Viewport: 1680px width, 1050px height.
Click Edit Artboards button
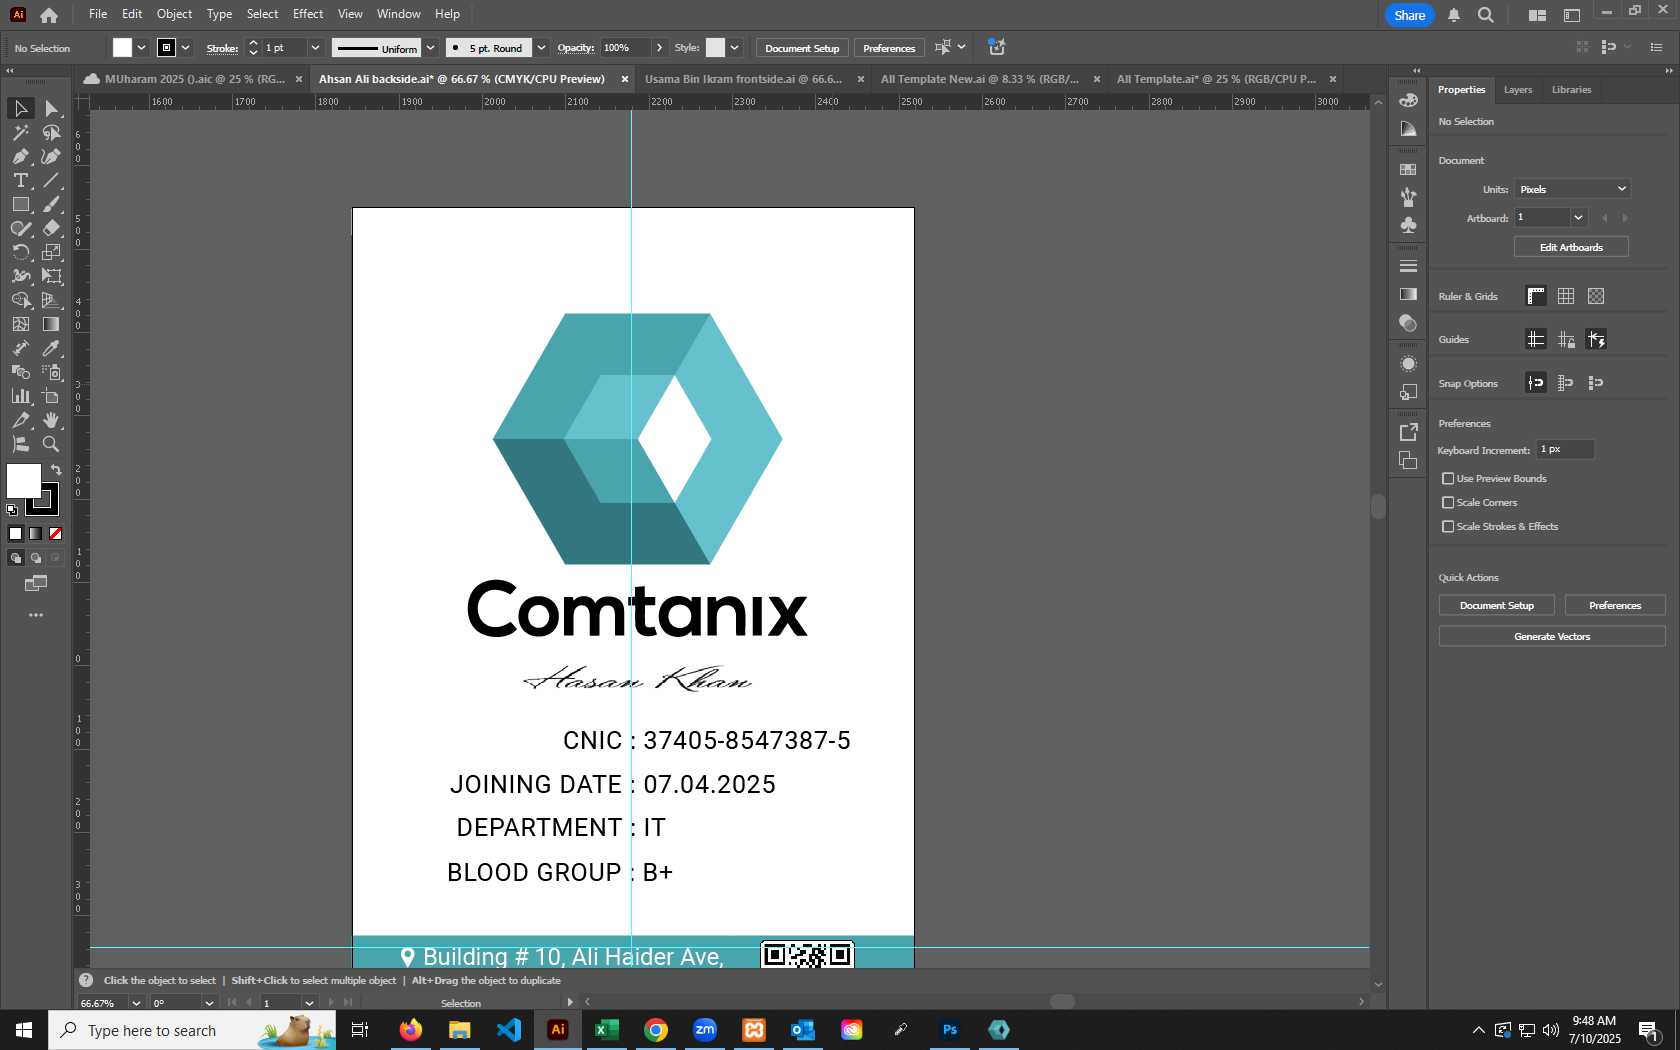coord(1571,247)
